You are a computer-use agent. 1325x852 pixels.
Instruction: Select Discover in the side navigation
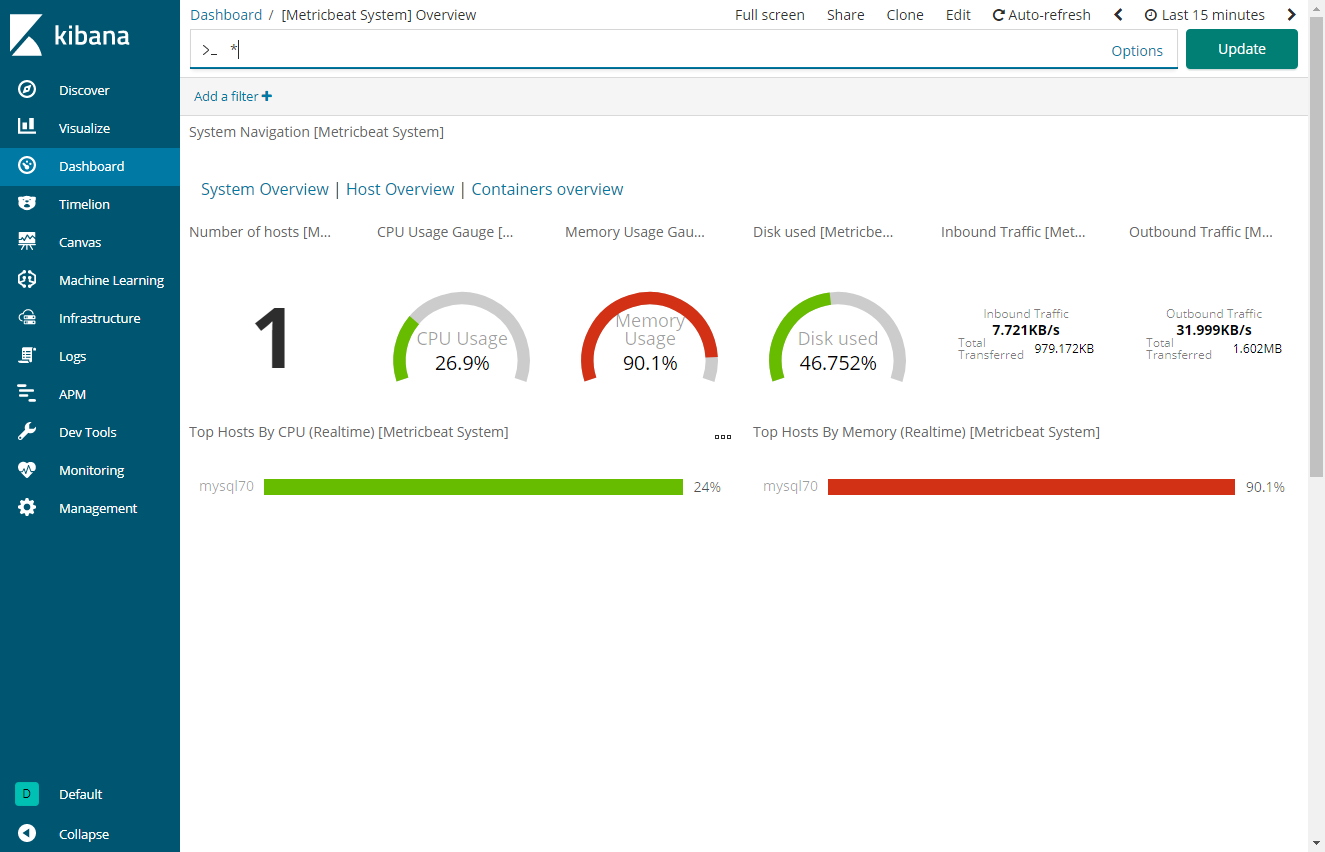pyautogui.click(x=84, y=90)
